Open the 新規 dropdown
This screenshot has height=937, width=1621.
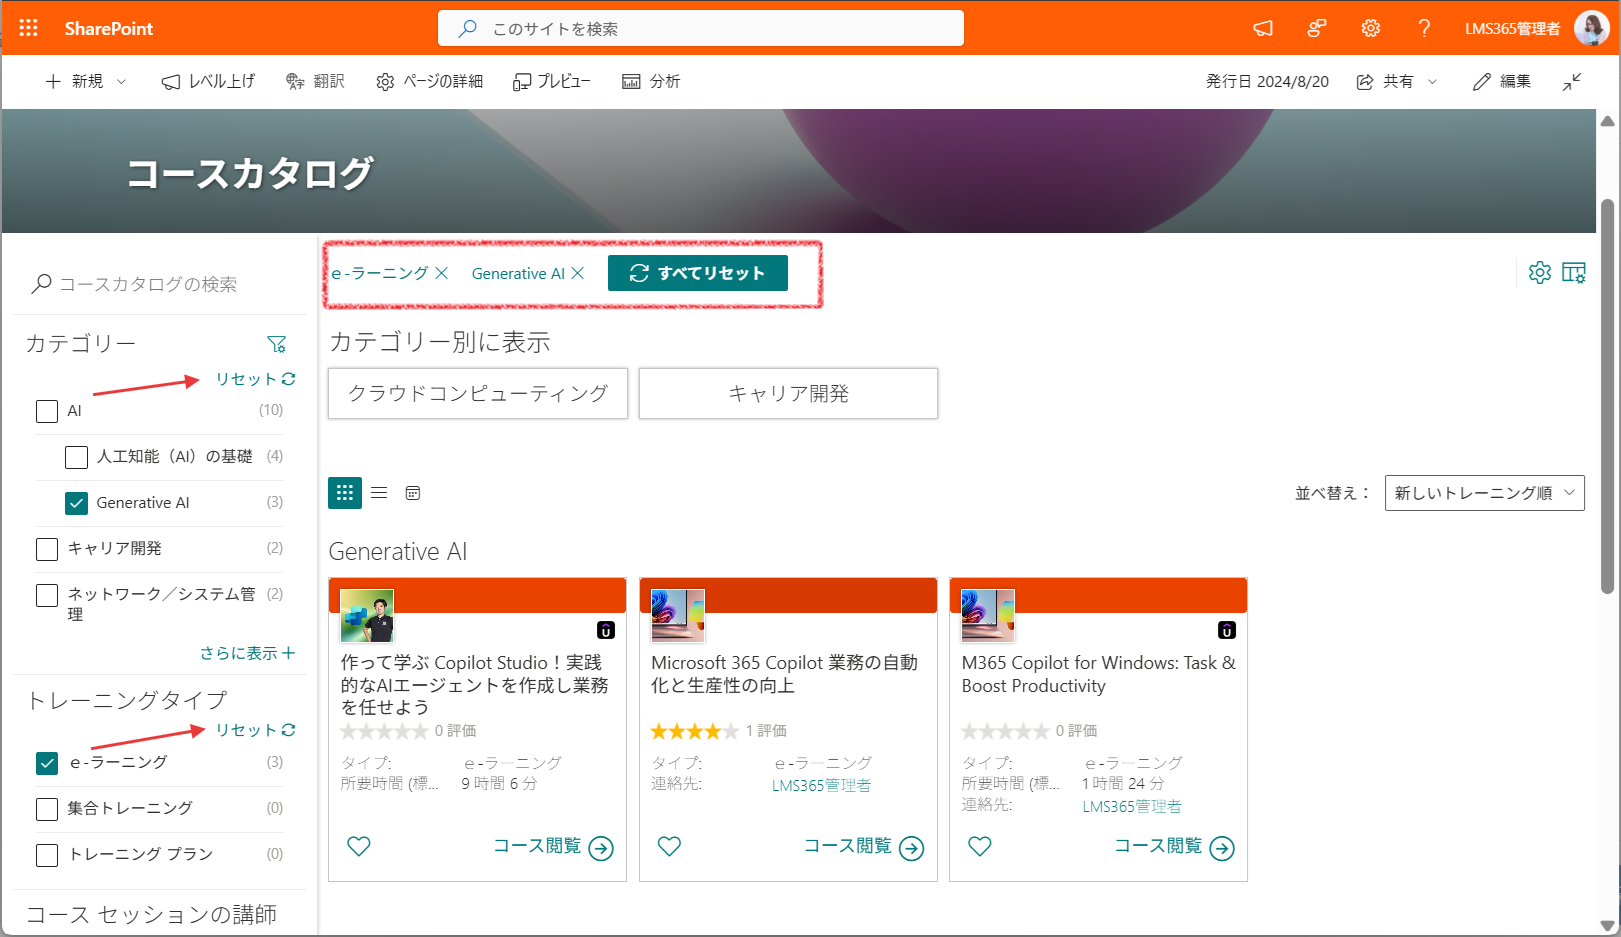coord(86,82)
